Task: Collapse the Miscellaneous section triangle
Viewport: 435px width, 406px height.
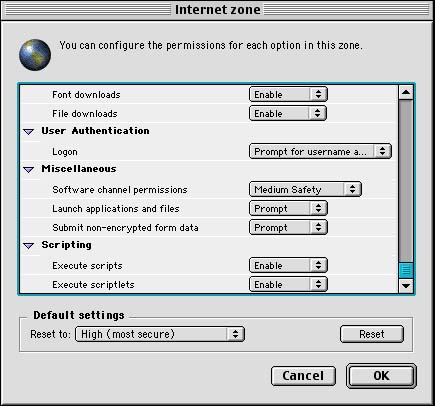Action: click(x=29, y=170)
